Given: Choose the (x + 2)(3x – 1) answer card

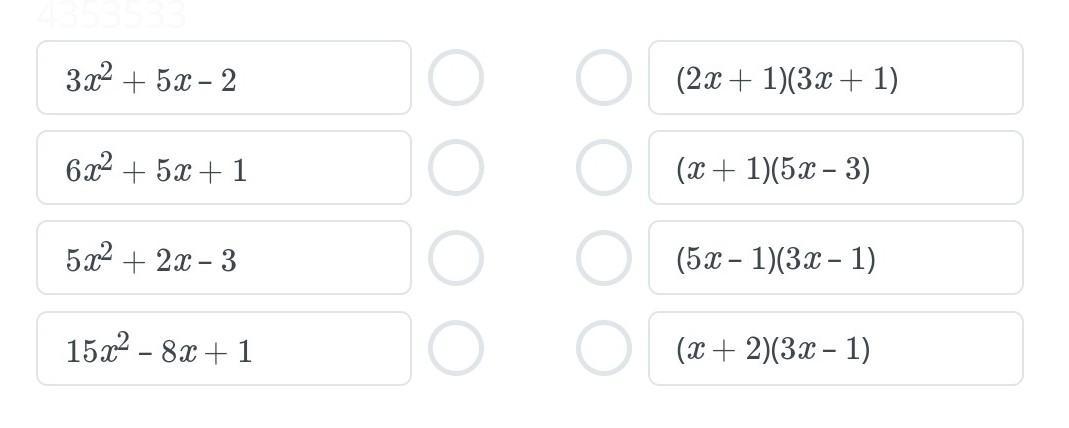Looking at the screenshot, I should point(836,348).
